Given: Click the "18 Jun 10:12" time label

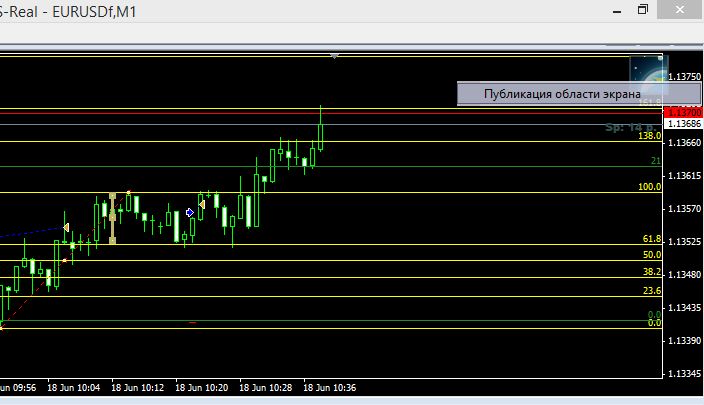Looking at the screenshot, I should coord(137,388).
